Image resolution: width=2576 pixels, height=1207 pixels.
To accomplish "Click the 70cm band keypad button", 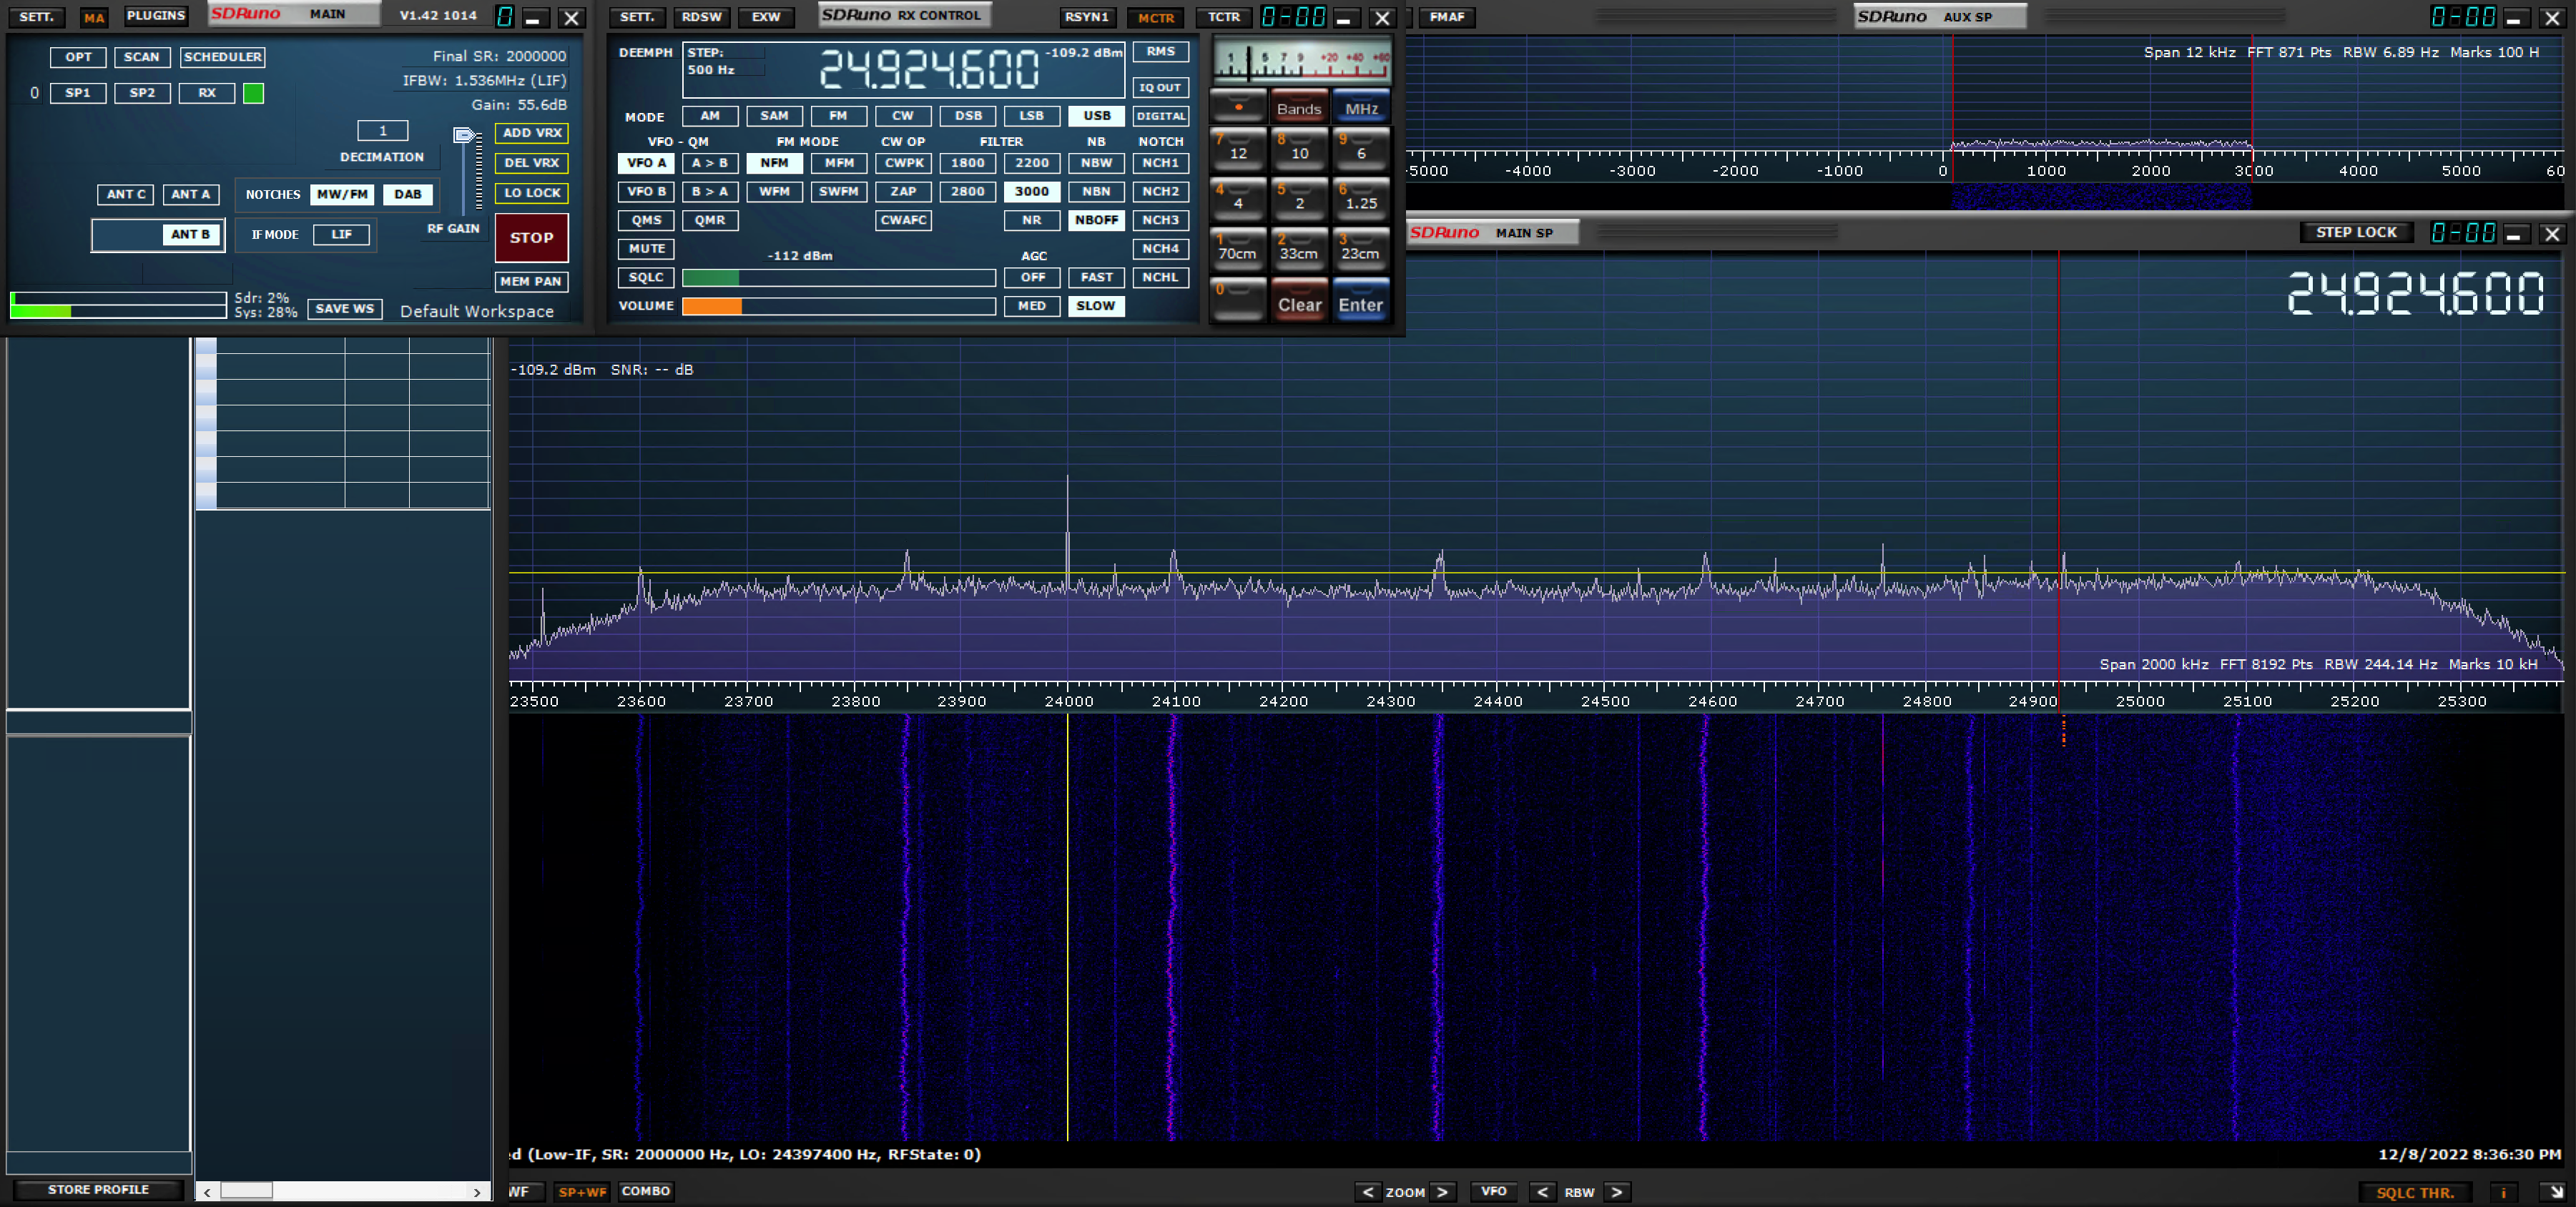I will pos(1238,249).
